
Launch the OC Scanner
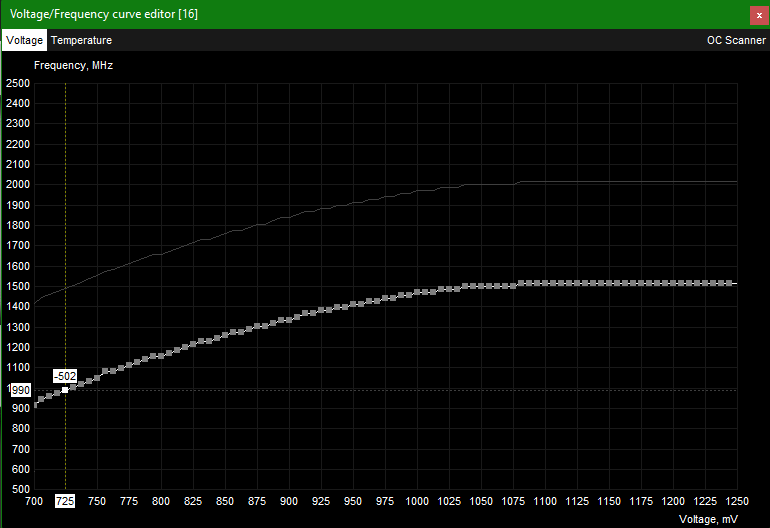point(736,40)
